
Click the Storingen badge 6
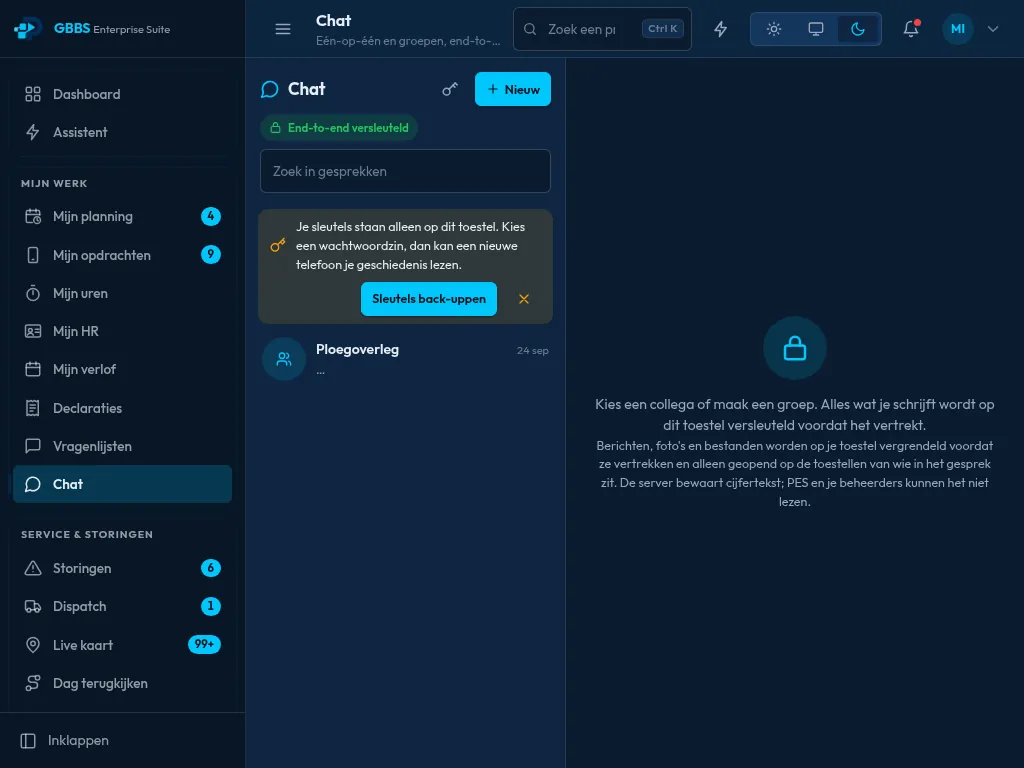[x=210, y=568]
